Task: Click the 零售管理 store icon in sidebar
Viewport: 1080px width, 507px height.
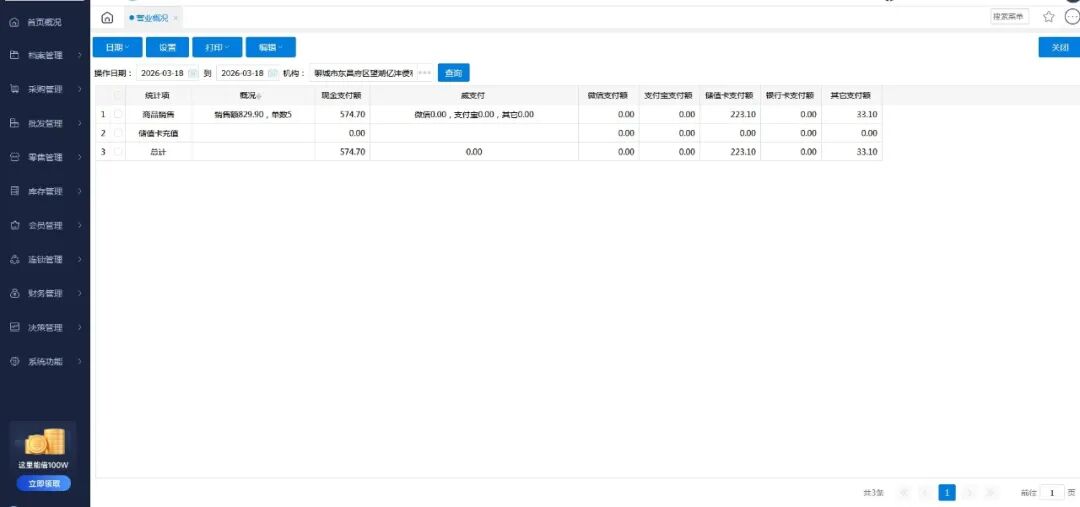Action: point(15,157)
